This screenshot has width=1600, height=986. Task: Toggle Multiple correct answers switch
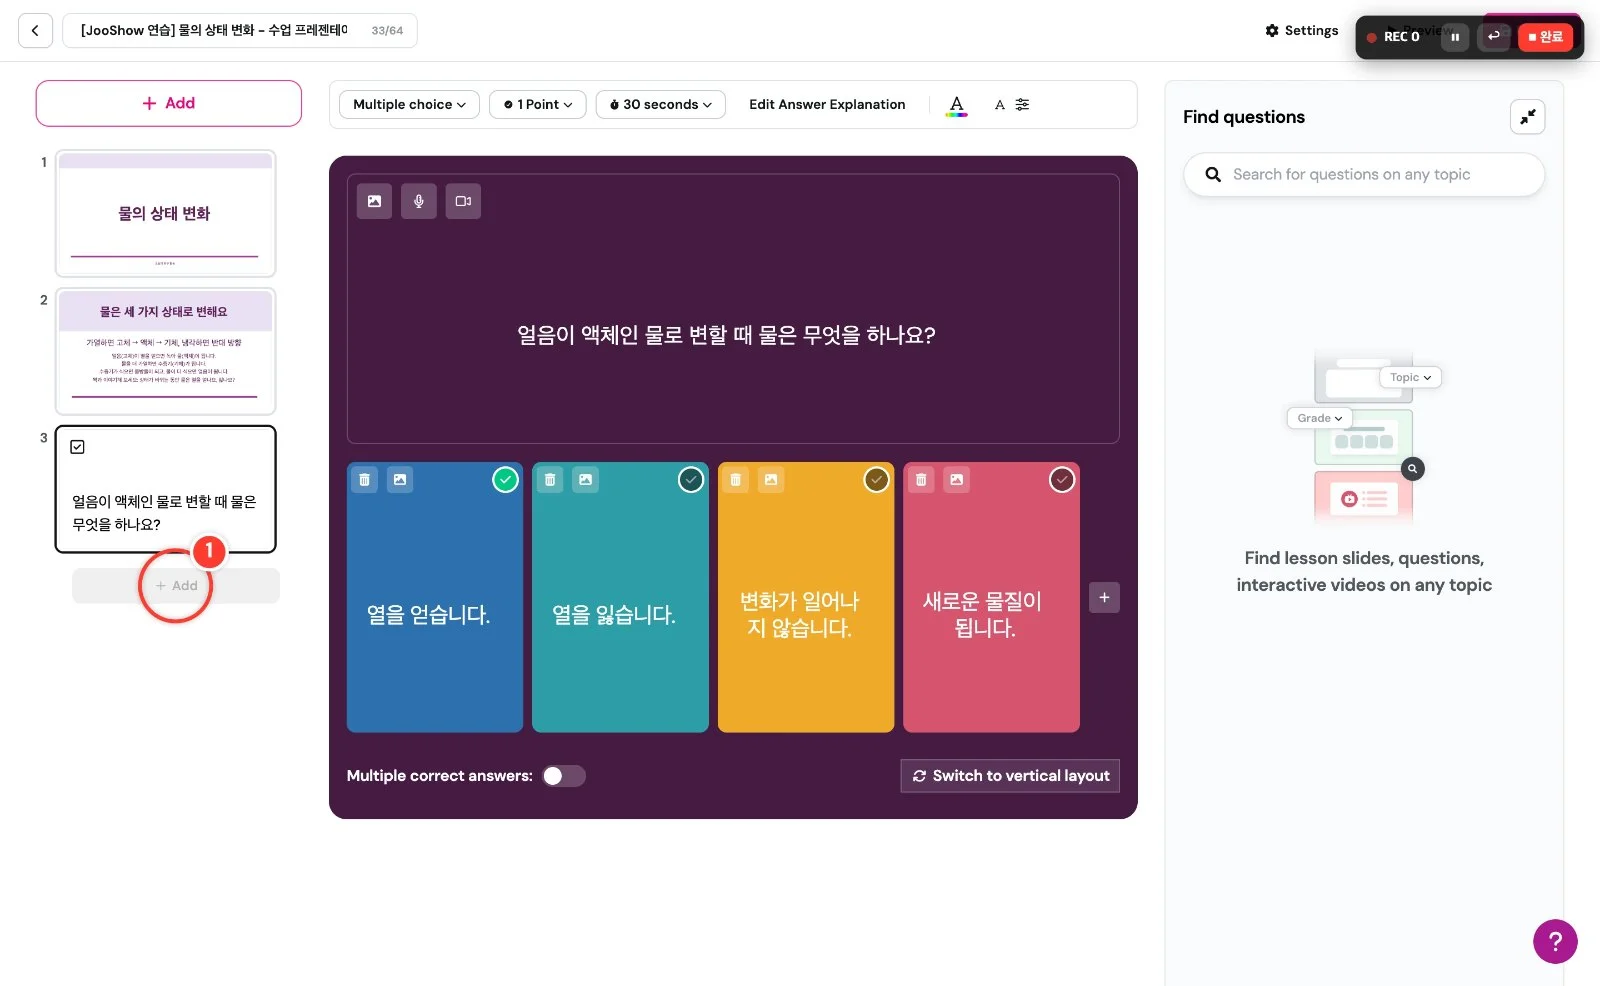click(564, 776)
